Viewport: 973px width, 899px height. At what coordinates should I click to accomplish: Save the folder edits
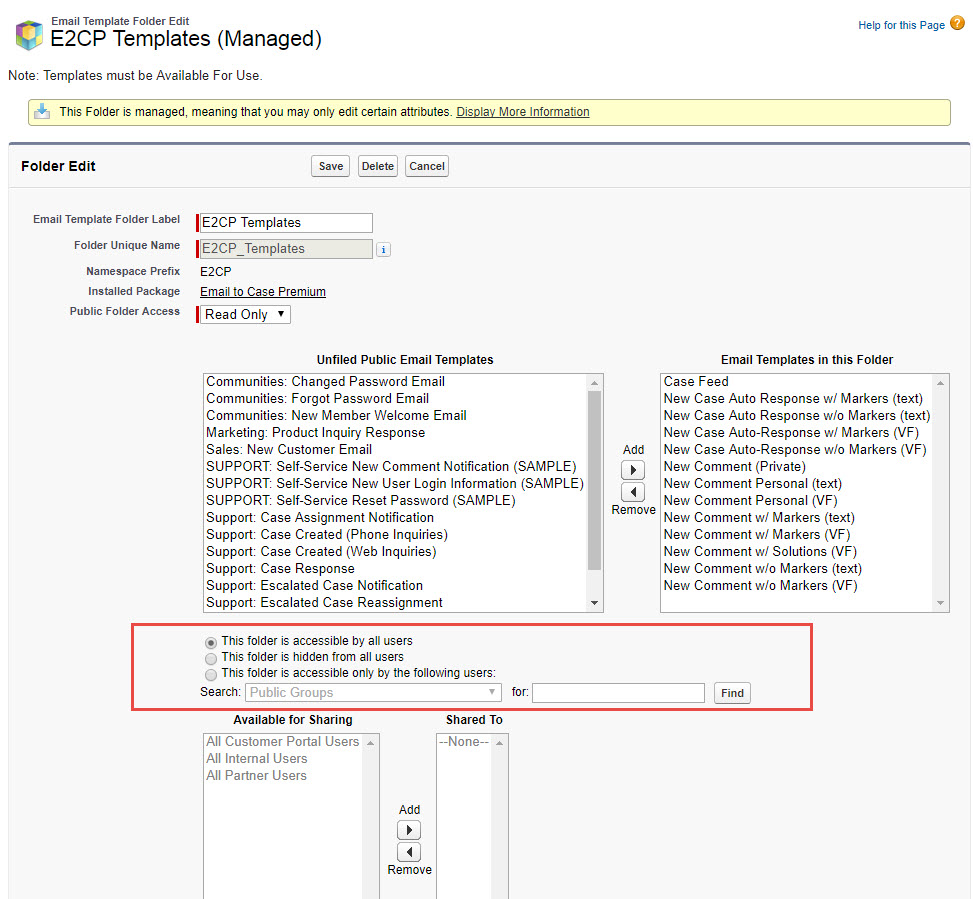click(331, 166)
